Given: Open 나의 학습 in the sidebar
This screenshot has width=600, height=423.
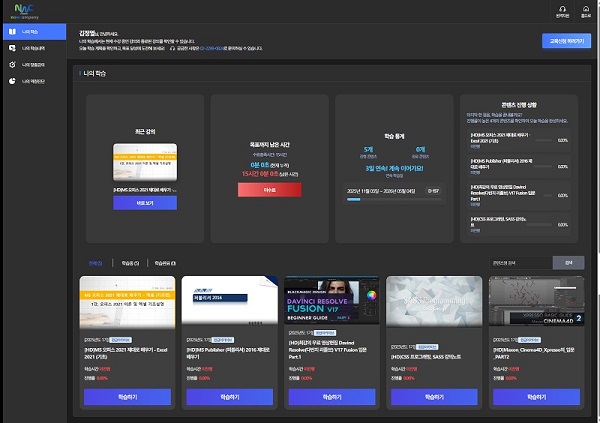Looking at the screenshot, I should click(x=34, y=32).
